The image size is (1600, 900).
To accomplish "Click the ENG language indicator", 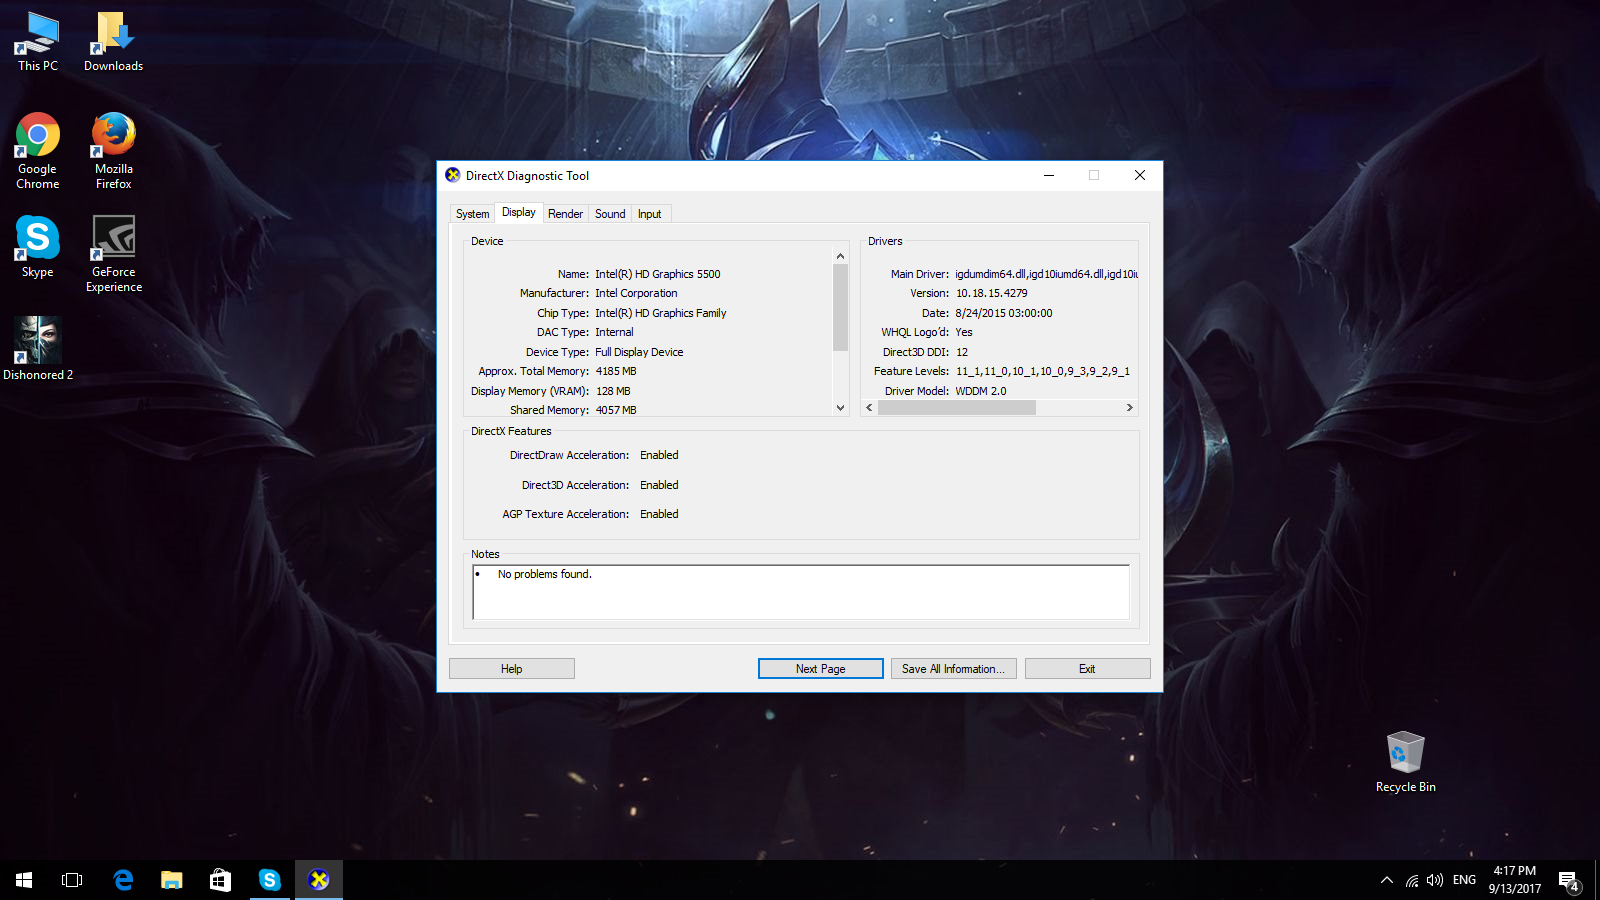I will 1464,880.
